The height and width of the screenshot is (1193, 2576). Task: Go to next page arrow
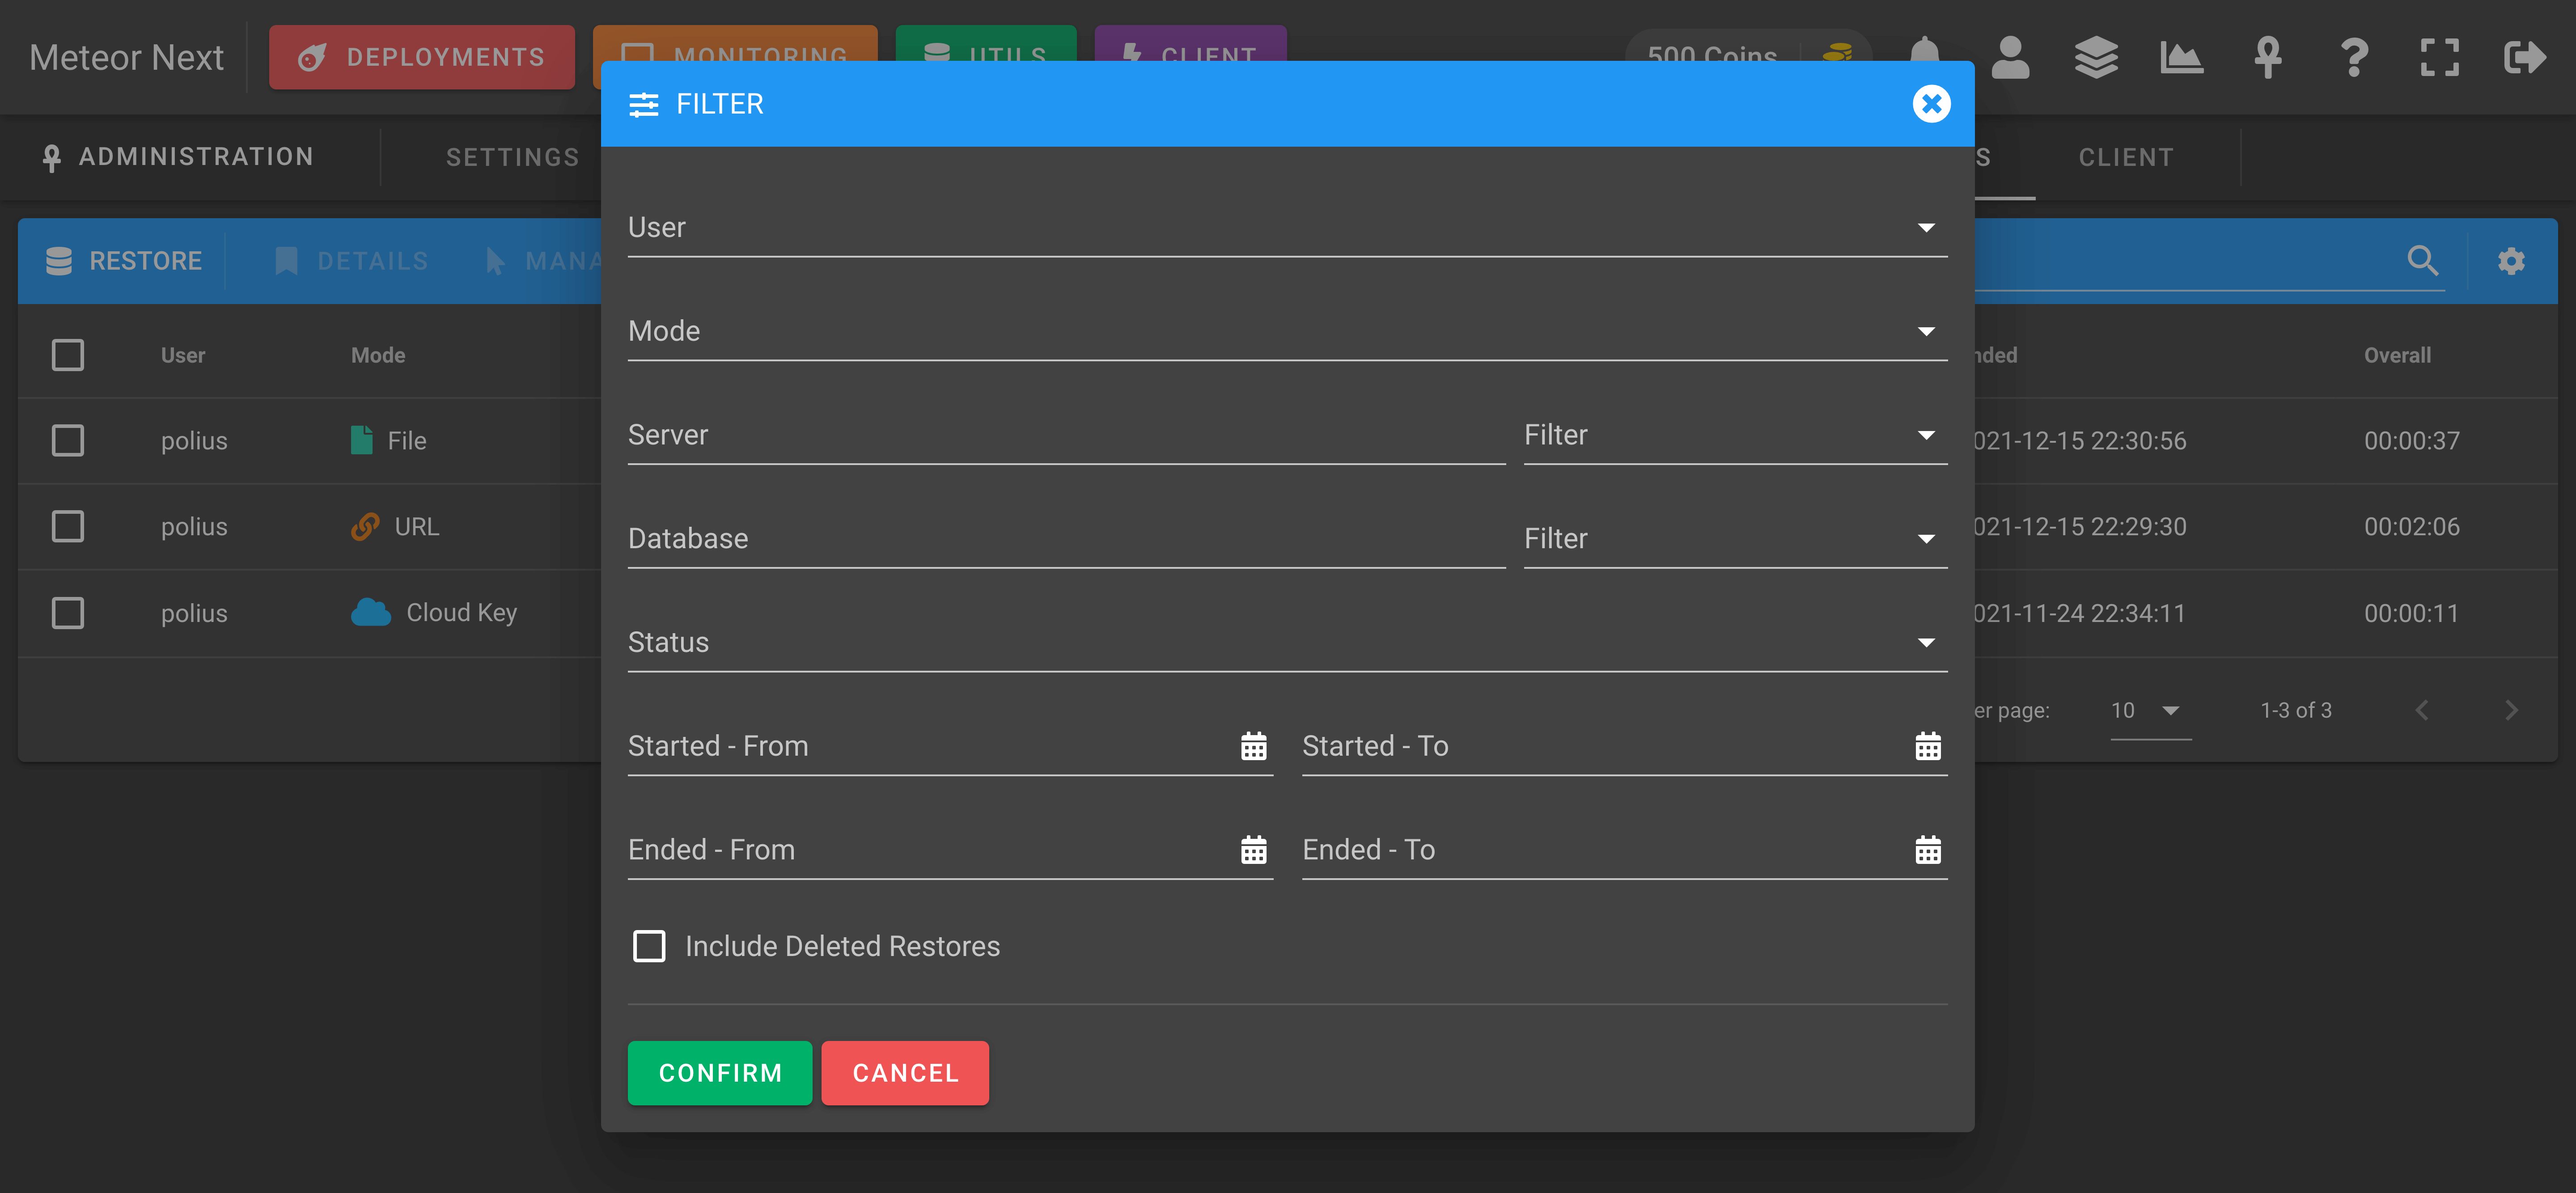2511,710
